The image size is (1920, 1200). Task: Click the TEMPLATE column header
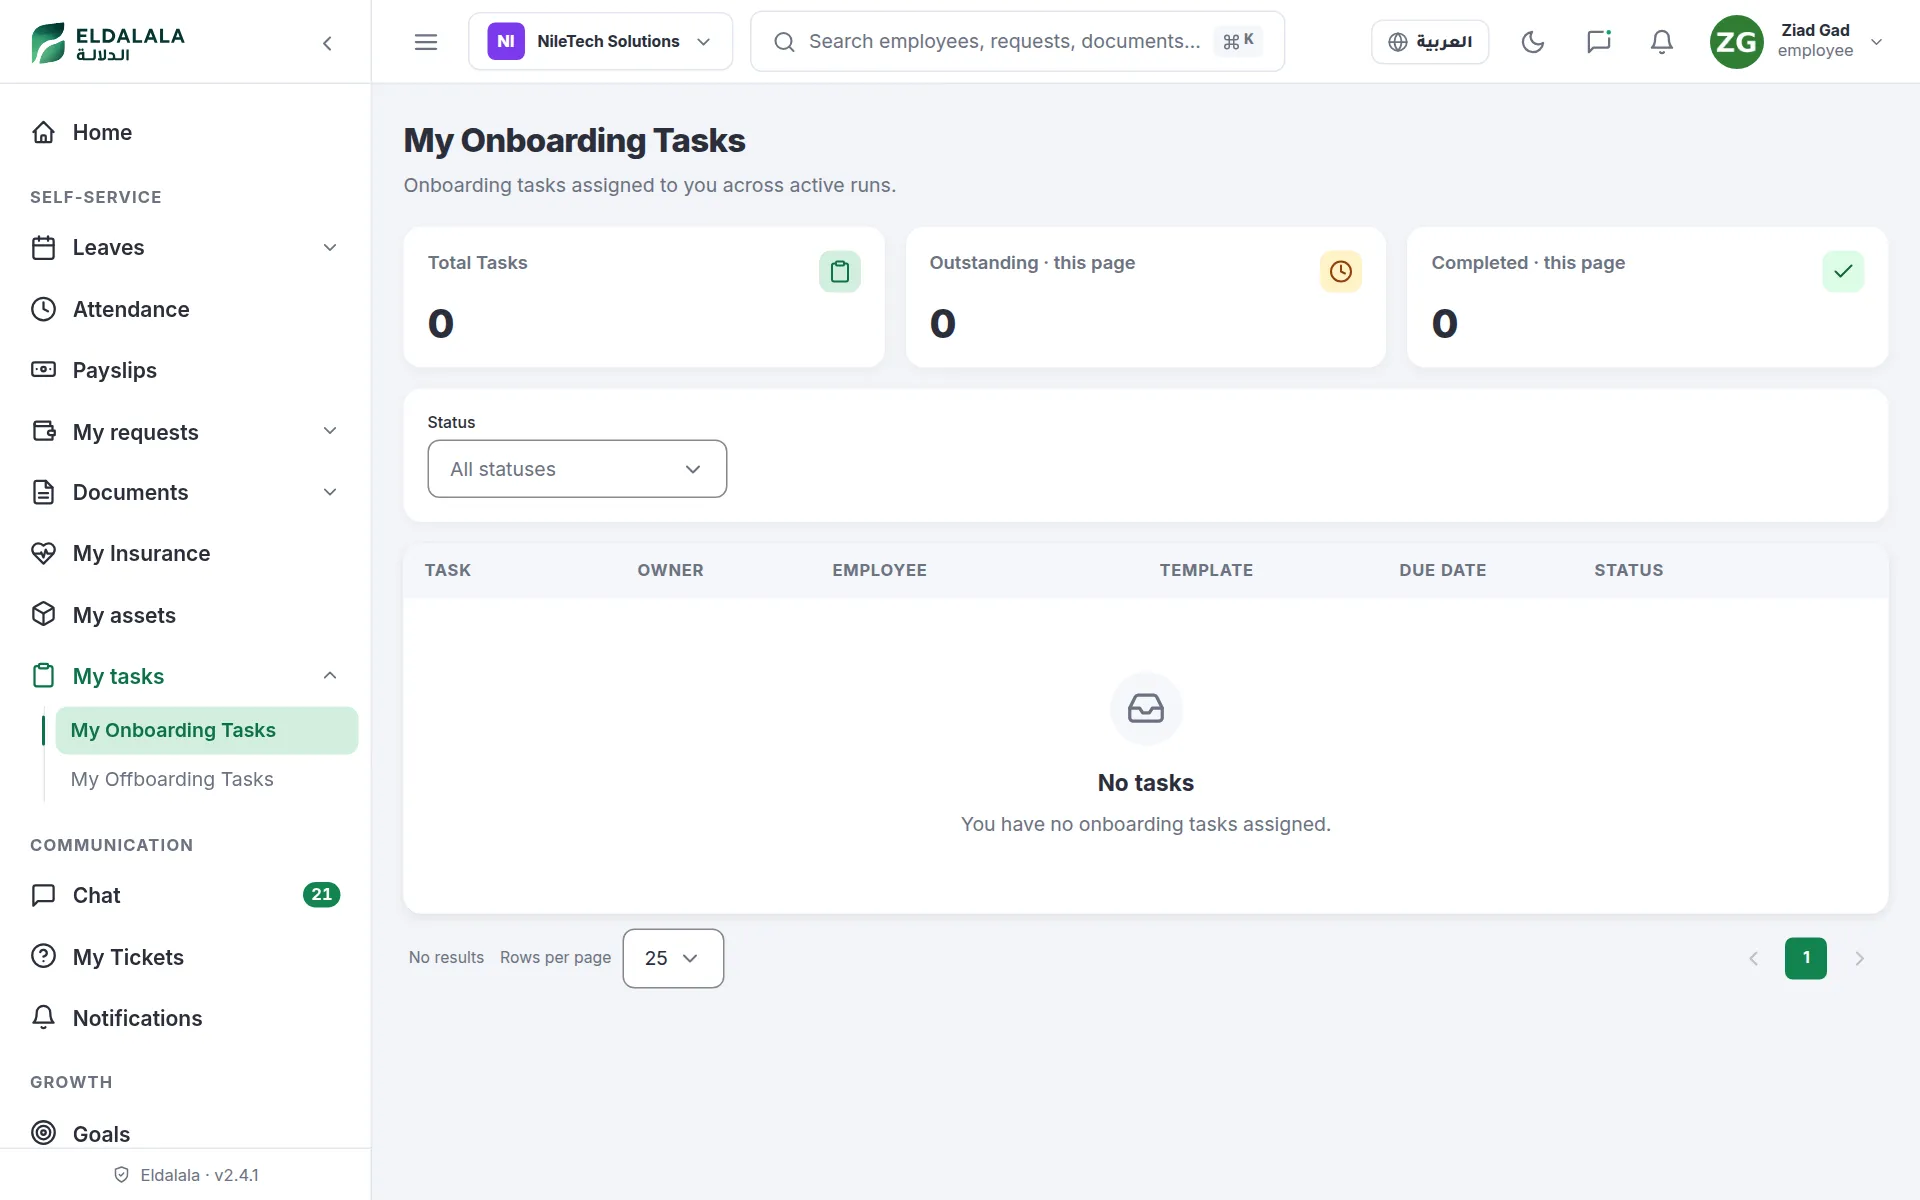click(x=1206, y=570)
